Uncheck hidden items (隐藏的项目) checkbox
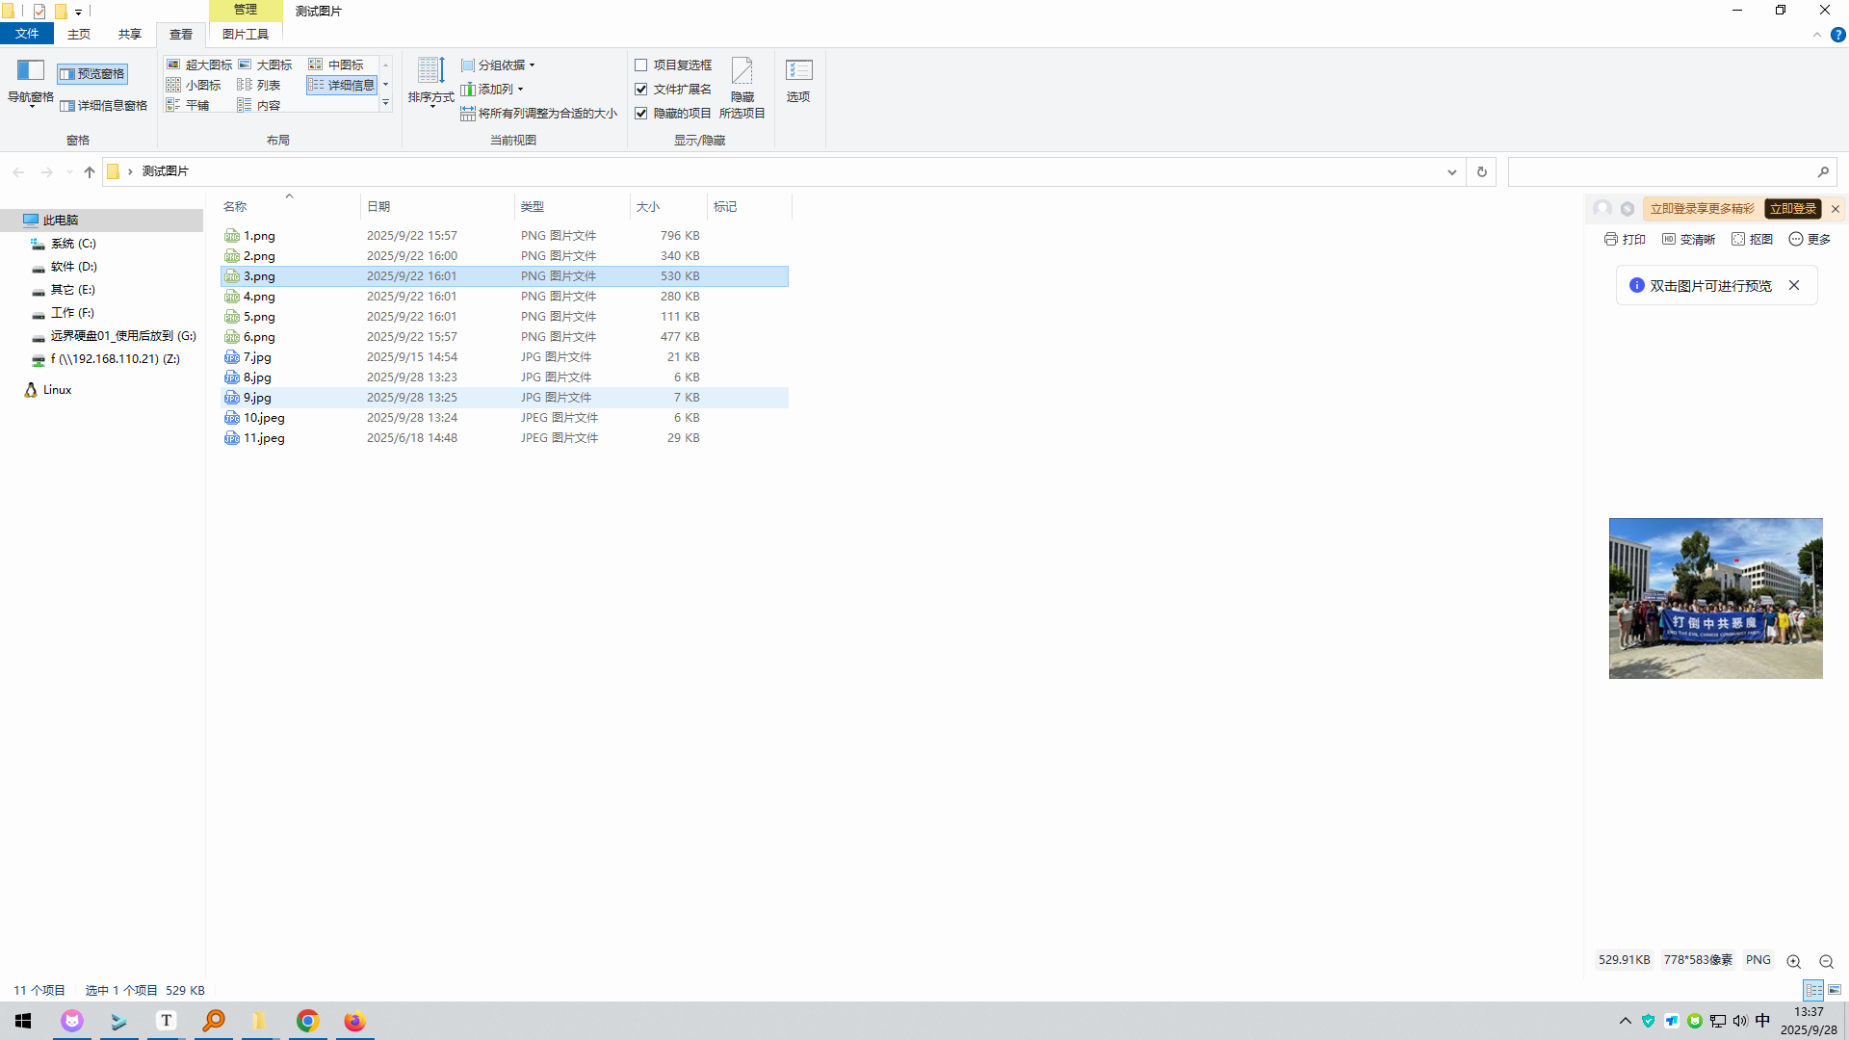Screen dimensions: 1849x1040 tap(641, 113)
